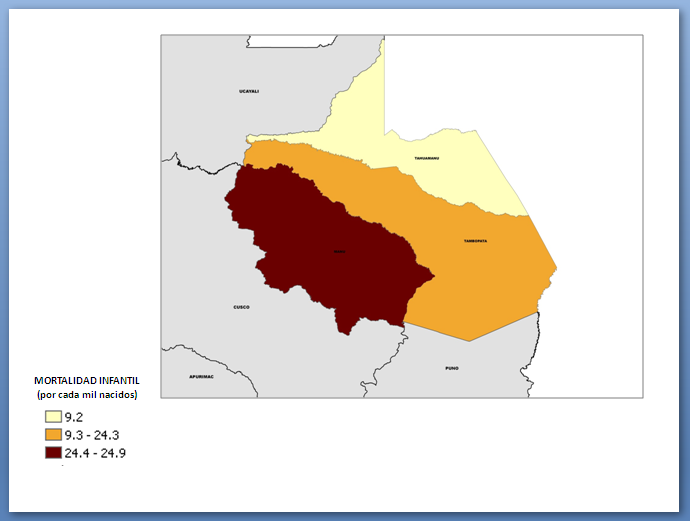Click the small white region at map top
The height and width of the screenshot is (521, 690).
(x=292, y=41)
